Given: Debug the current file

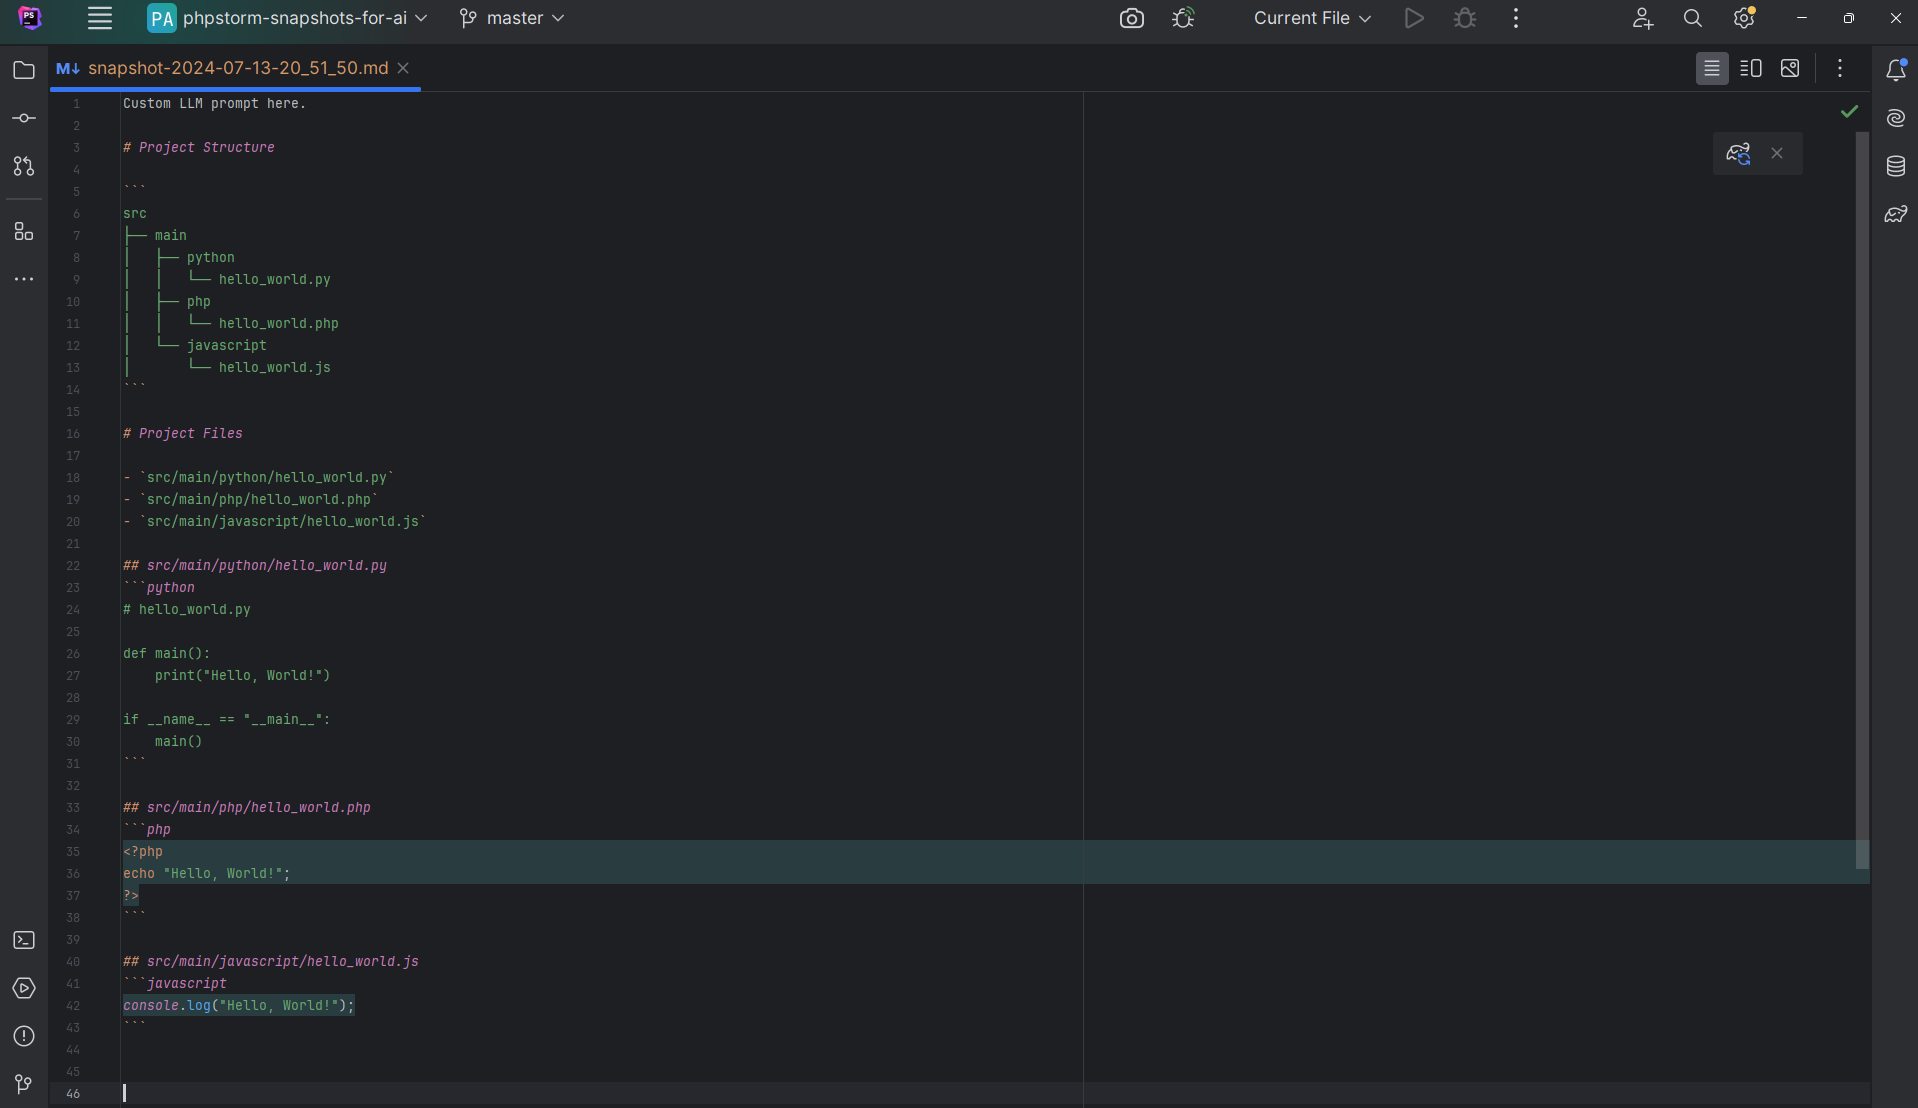Looking at the screenshot, I should click(x=1465, y=18).
